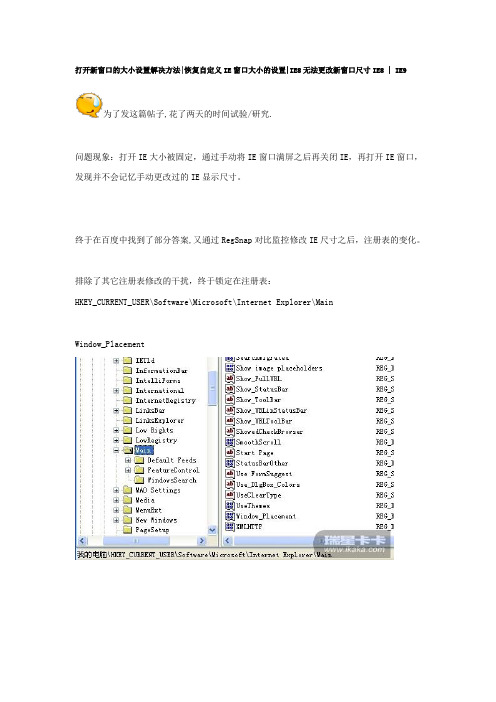Image resolution: width=496 pixels, height=702 pixels.
Task: Click the bold document title line
Action: (x=240, y=70)
